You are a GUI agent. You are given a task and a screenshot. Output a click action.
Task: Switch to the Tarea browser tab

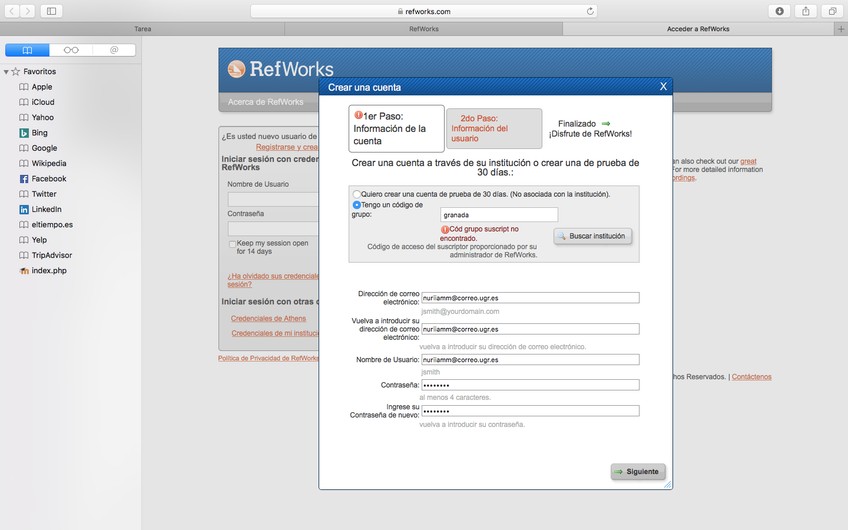143,29
